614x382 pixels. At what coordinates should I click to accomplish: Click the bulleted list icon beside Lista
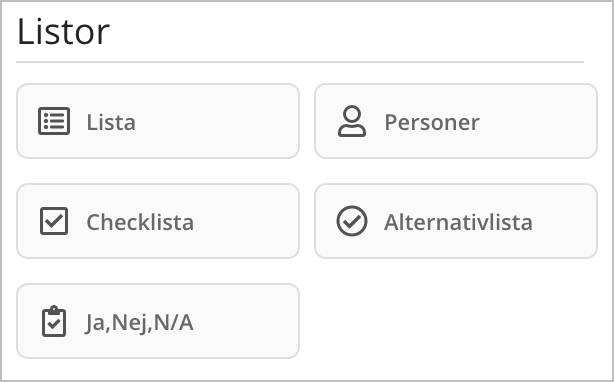54,121
